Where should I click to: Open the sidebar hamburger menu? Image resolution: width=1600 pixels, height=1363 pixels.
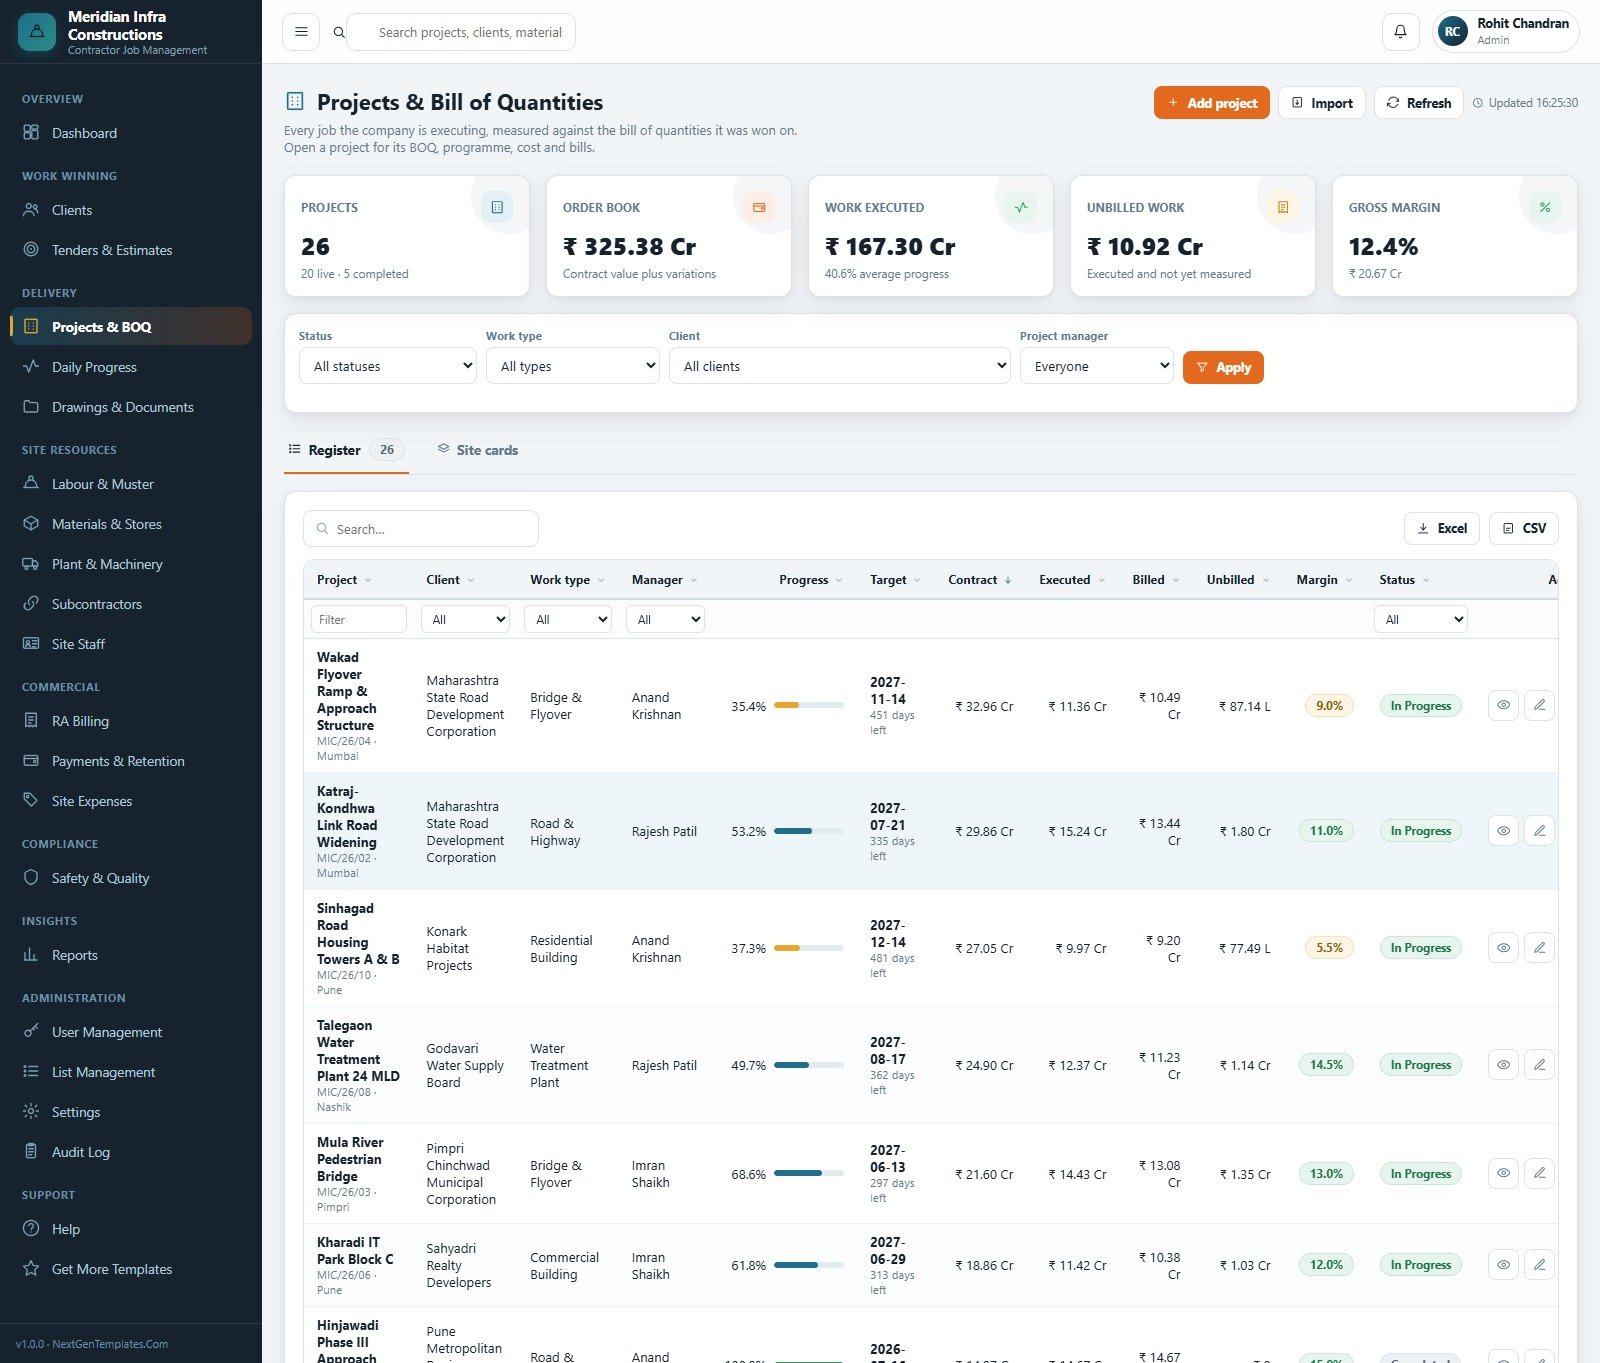point(301,32)
